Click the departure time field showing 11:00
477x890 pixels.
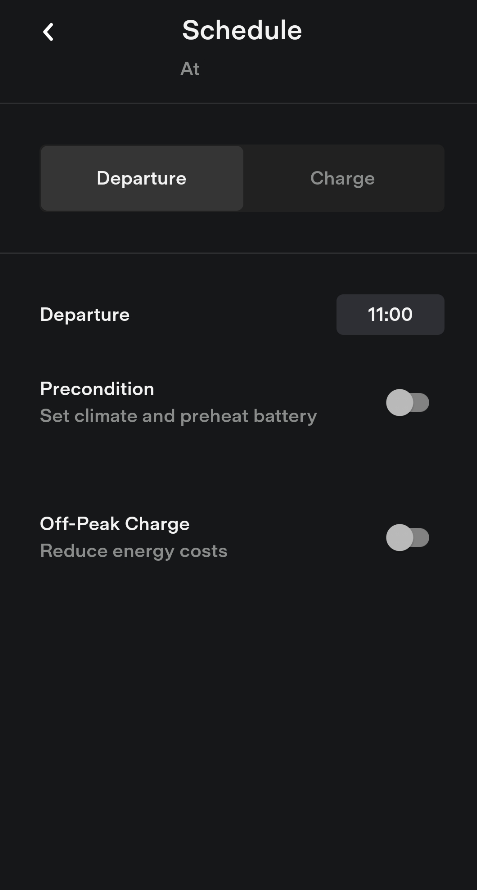tap(390, 314)
